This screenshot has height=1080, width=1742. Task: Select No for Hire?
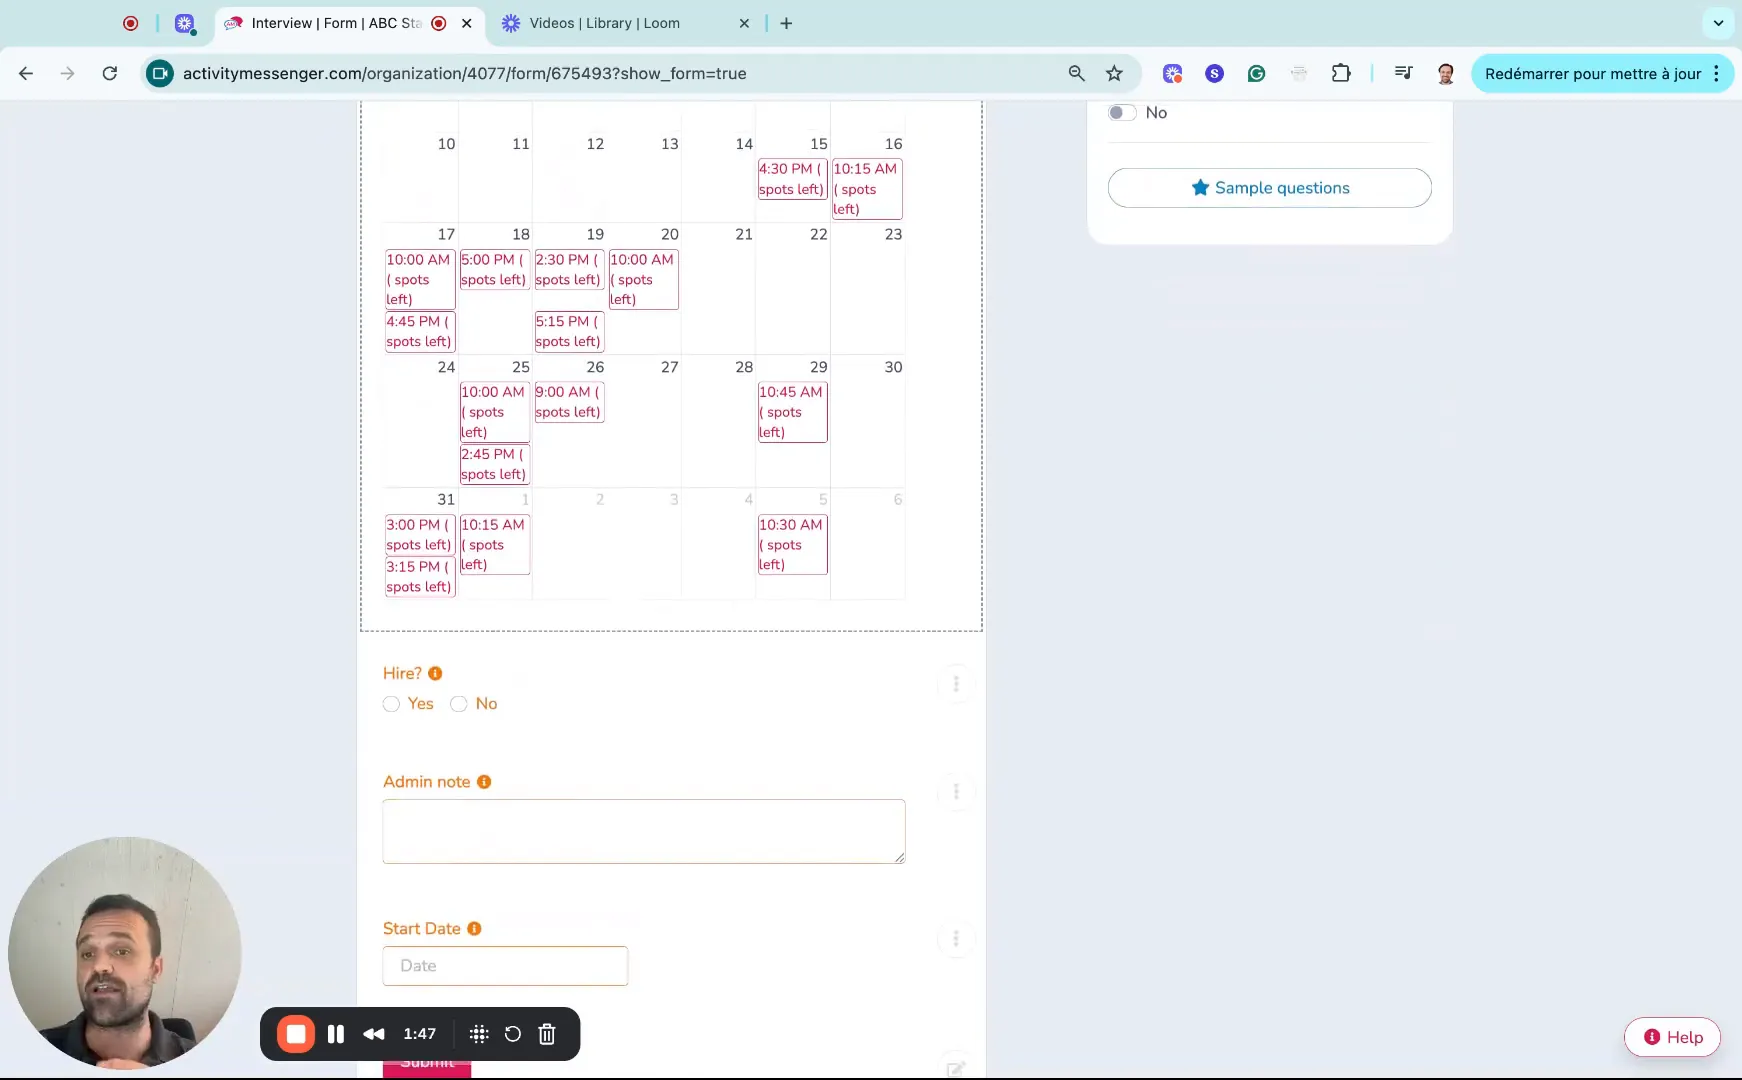click(459, 704)
